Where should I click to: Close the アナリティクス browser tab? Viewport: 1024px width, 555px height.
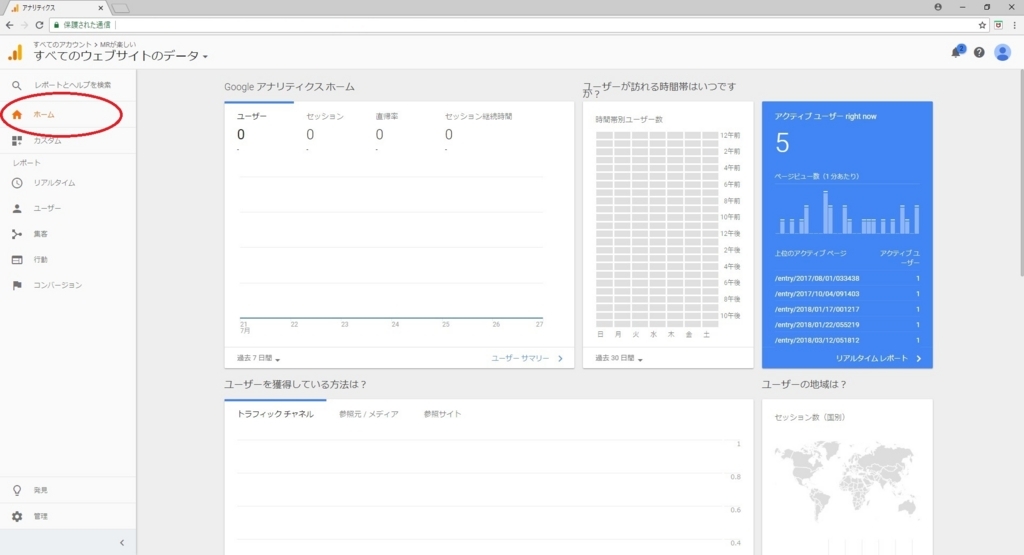coord(101,8)
